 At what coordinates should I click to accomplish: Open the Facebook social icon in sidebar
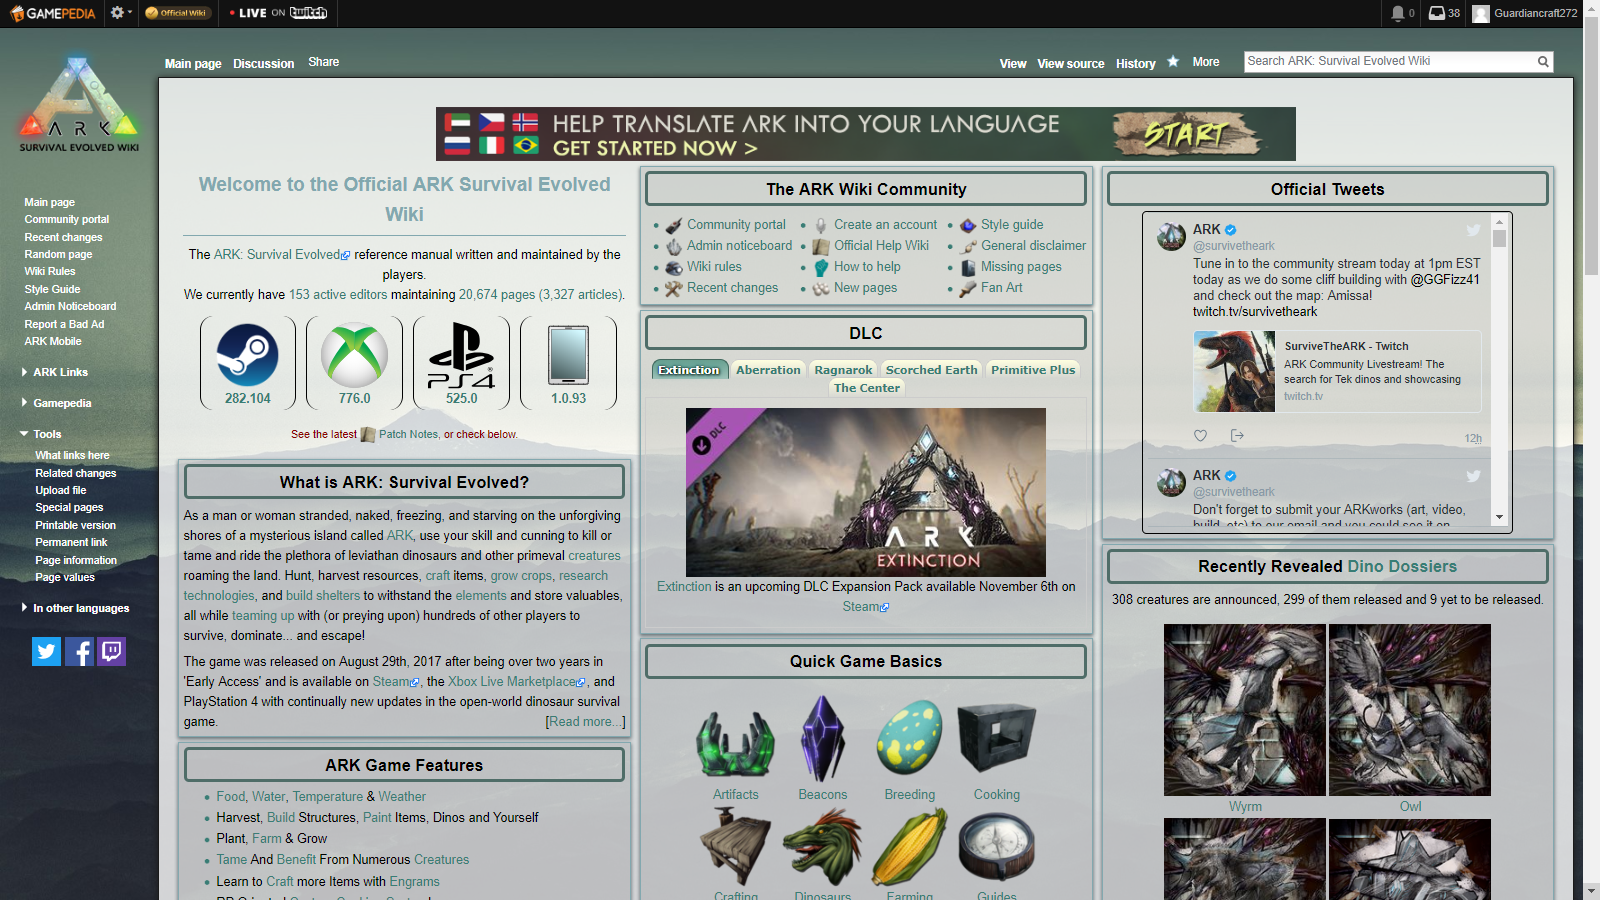79,652
